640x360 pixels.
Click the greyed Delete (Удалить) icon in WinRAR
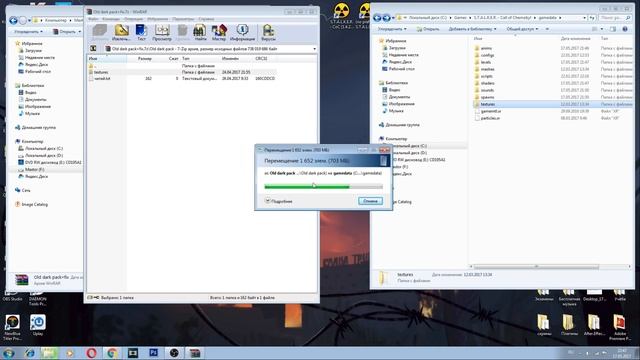pyautogui.click(x=182, y=32)
